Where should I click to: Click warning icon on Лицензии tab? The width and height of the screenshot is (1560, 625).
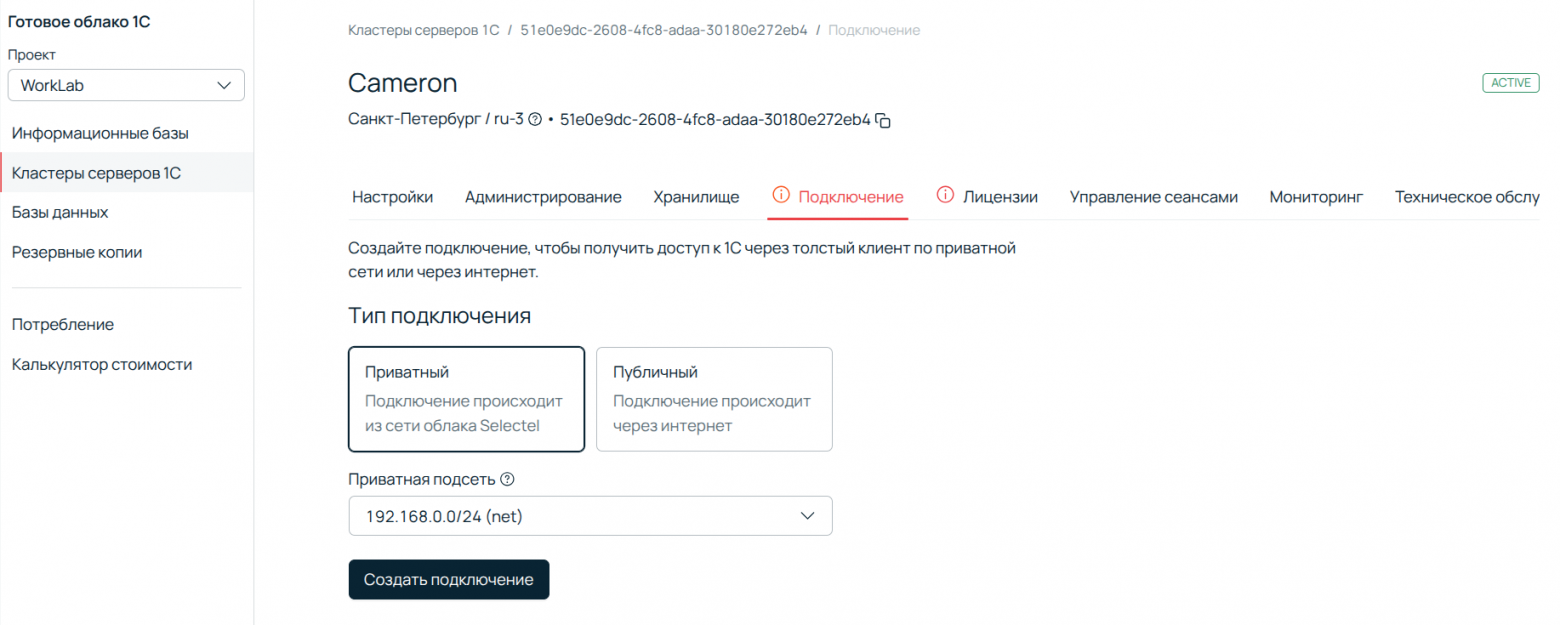tap(945, 196)
